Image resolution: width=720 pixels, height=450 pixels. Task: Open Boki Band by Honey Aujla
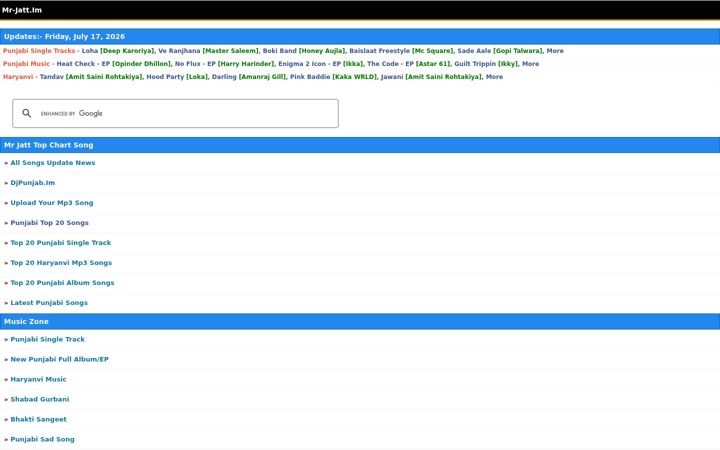pyautogui.click(x=304, y=51)
